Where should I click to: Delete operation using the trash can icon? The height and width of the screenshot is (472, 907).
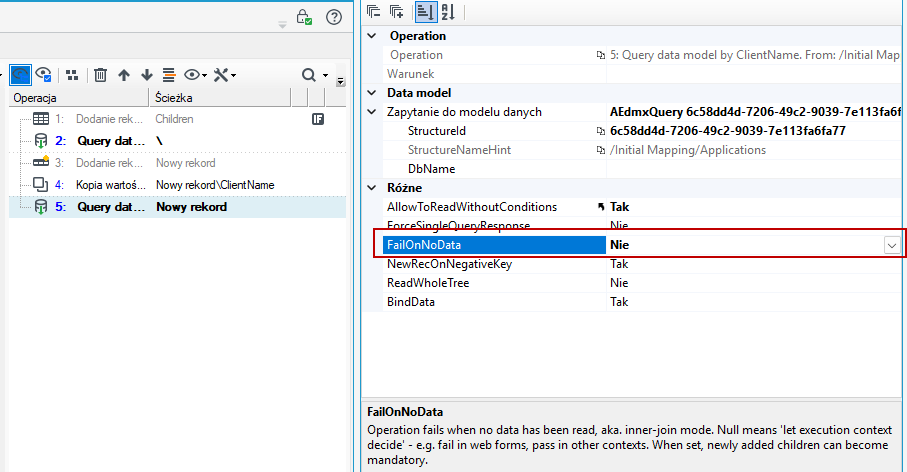(x=100, y=75)
